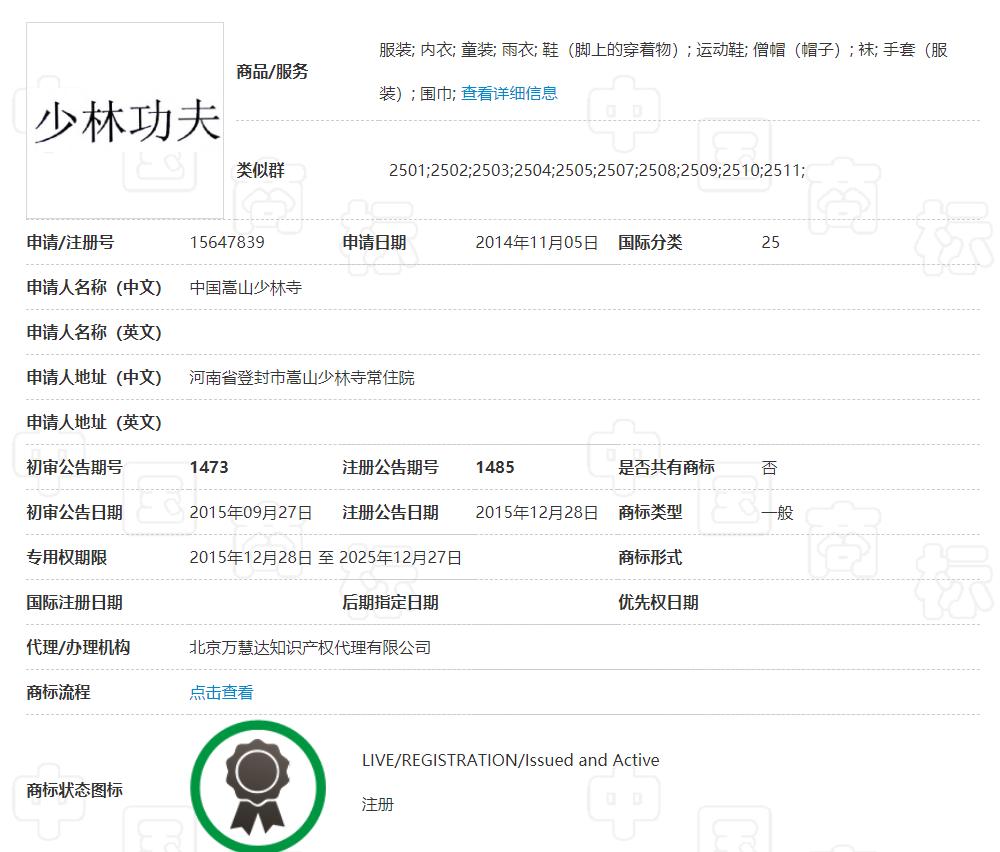This screenshot has height=852, width=1000.
Task: Click the registration number 15647839
Action: point(227,242)
